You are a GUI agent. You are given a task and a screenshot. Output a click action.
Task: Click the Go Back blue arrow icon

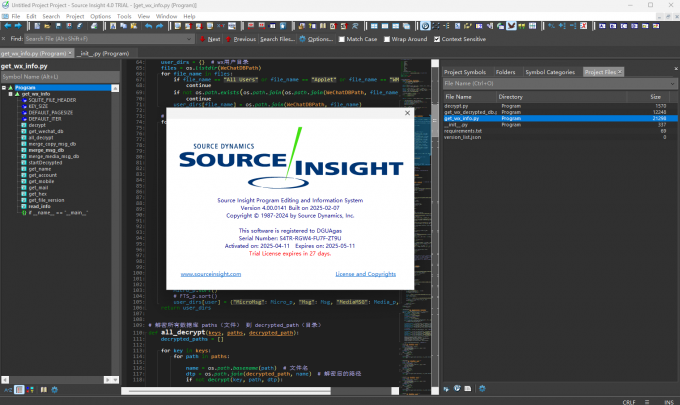point(8,26)
